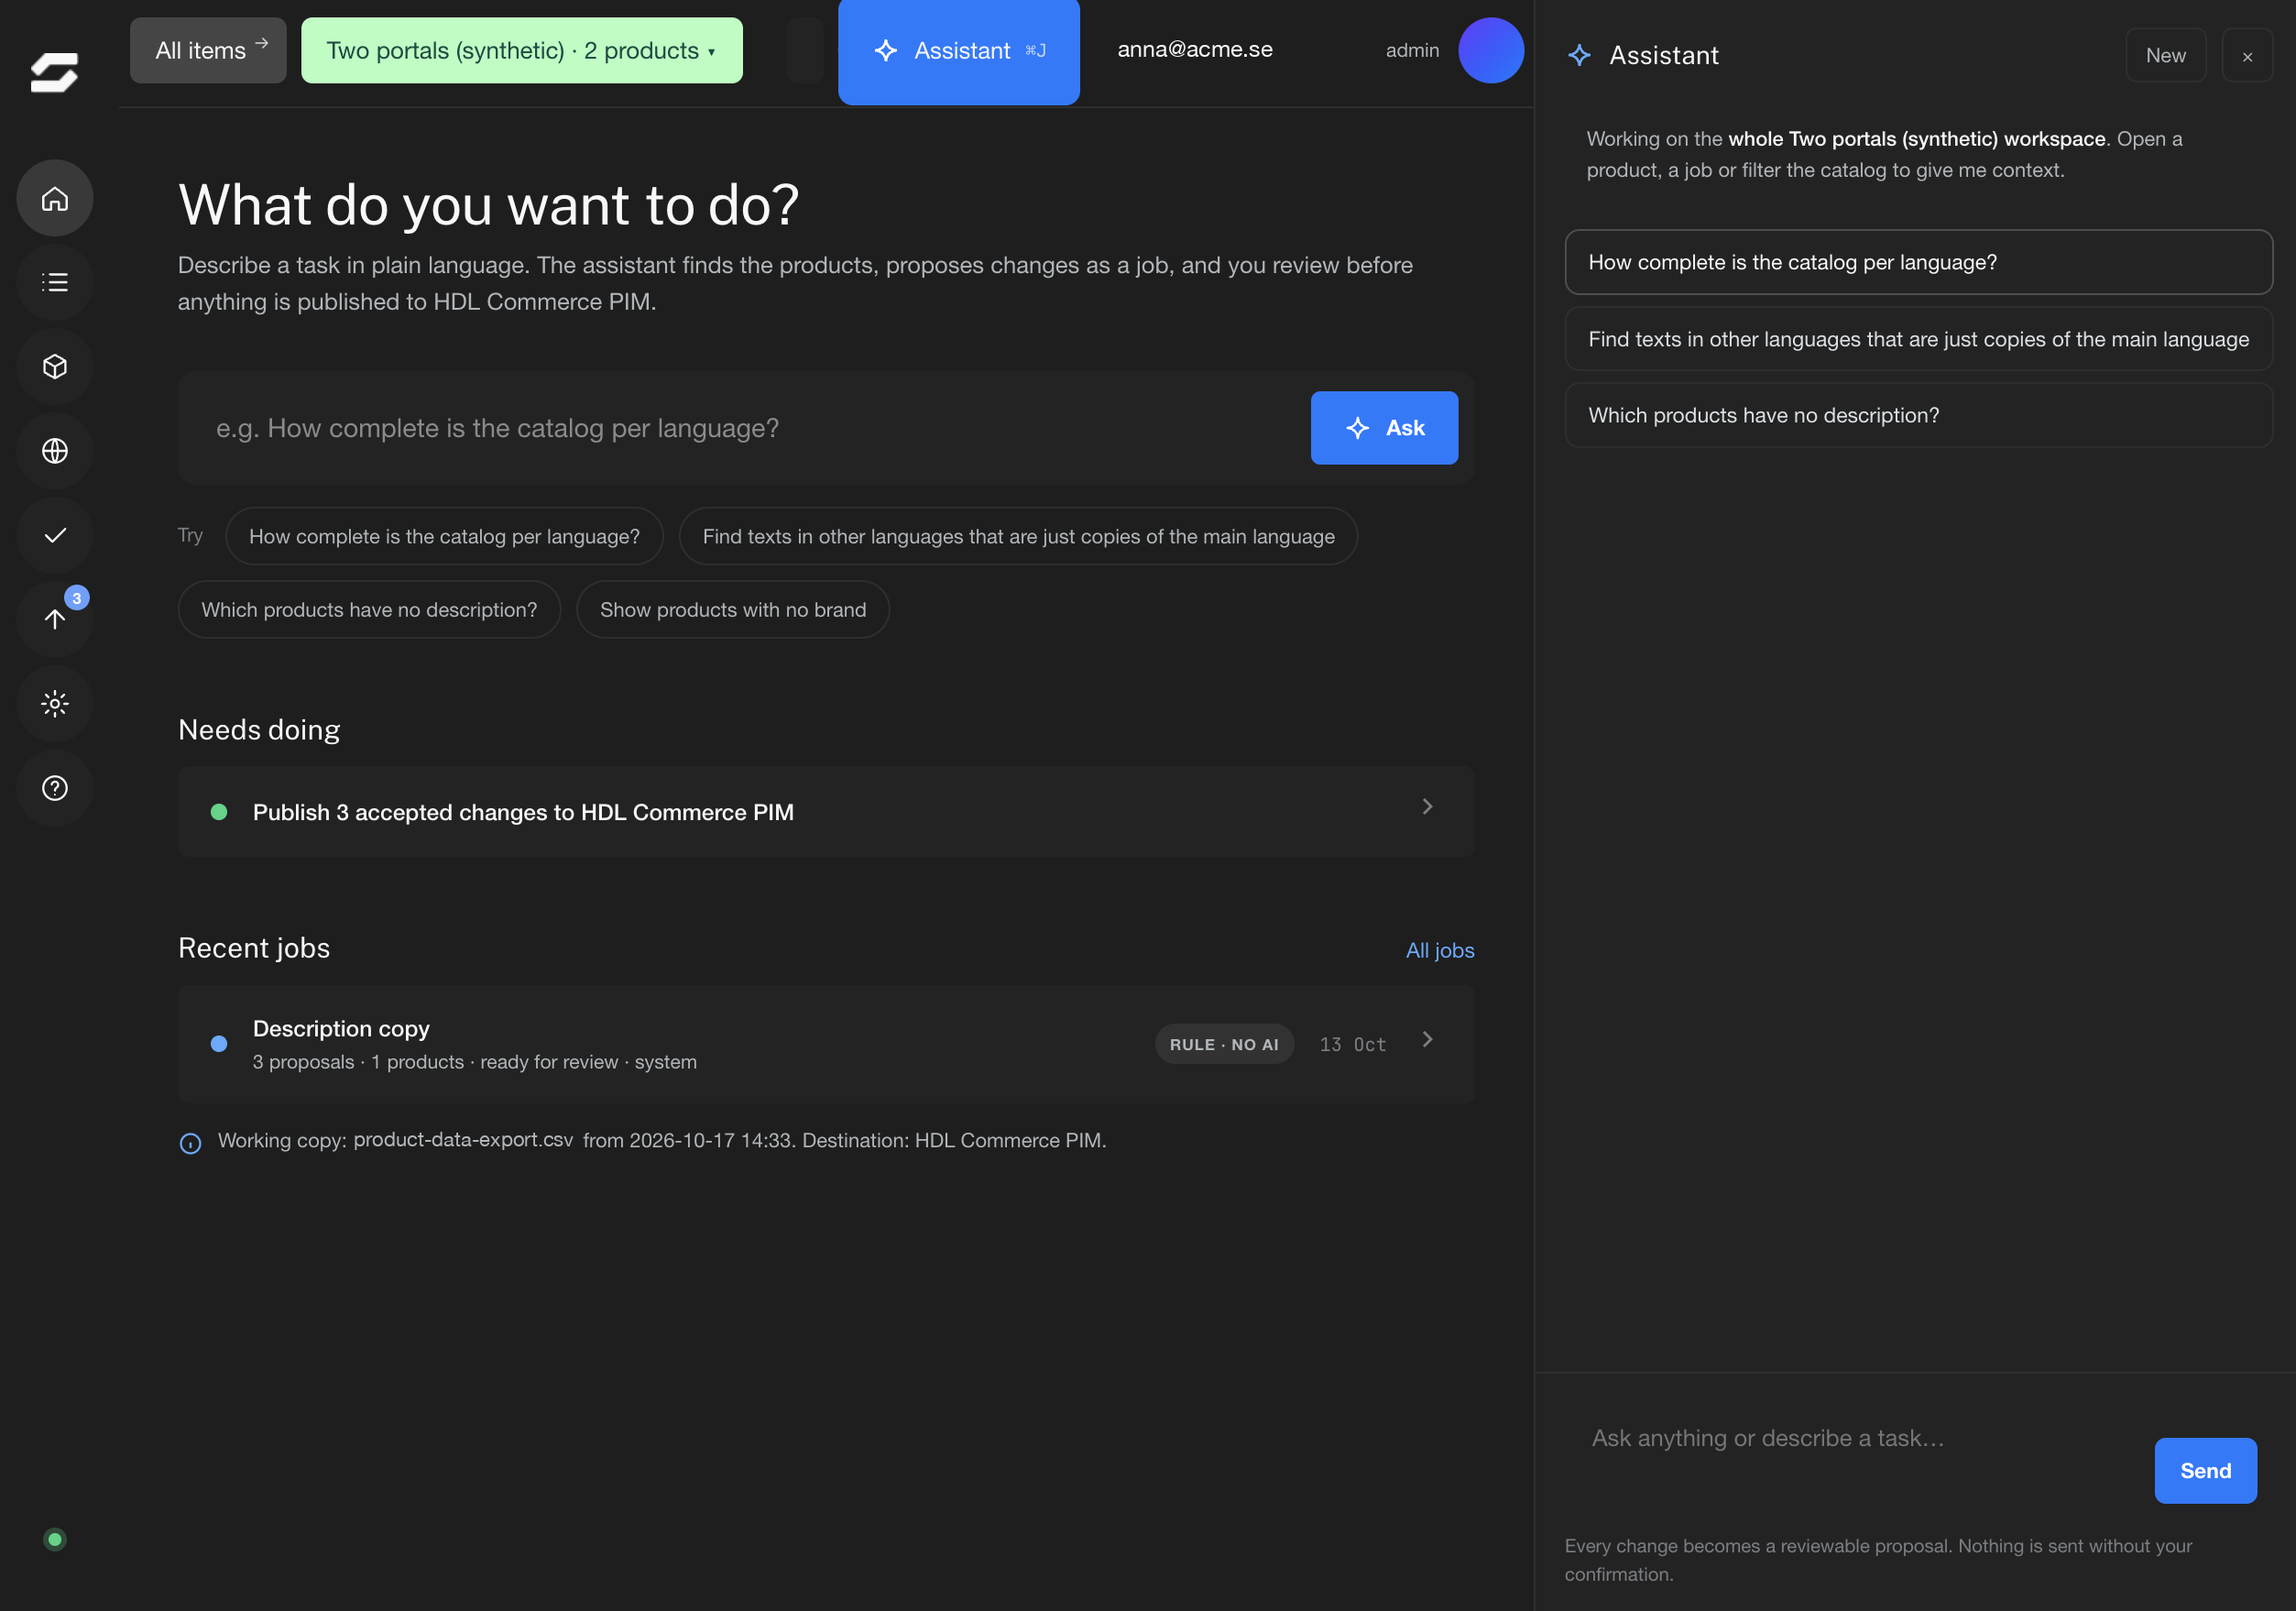Open the Description copy job chevron
The width and height of the screenshot is (2296, 1611).
coord(1427,1040)
